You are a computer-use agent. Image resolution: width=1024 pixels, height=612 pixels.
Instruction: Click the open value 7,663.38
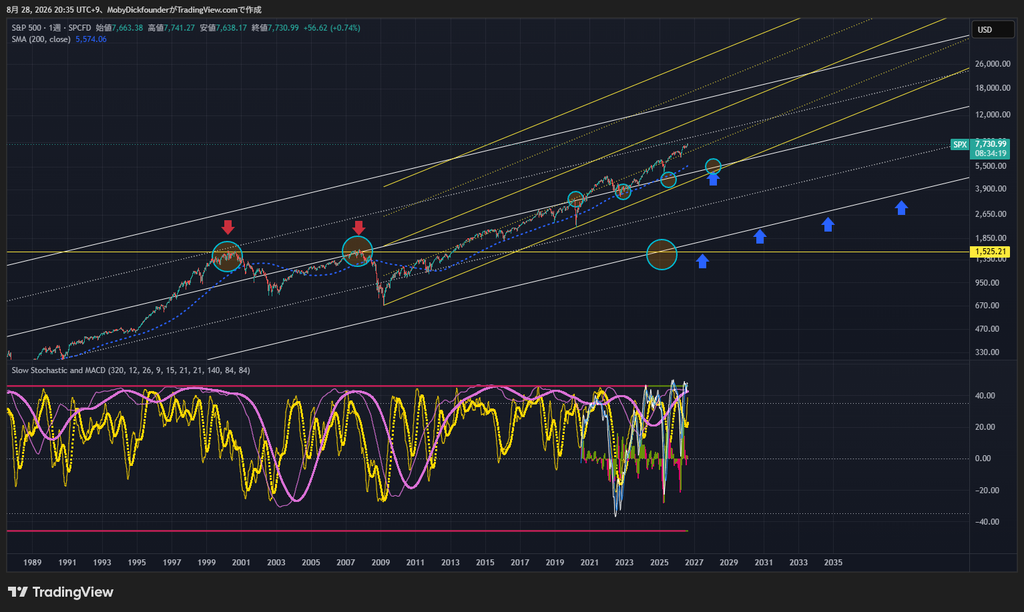coord(127,28)
